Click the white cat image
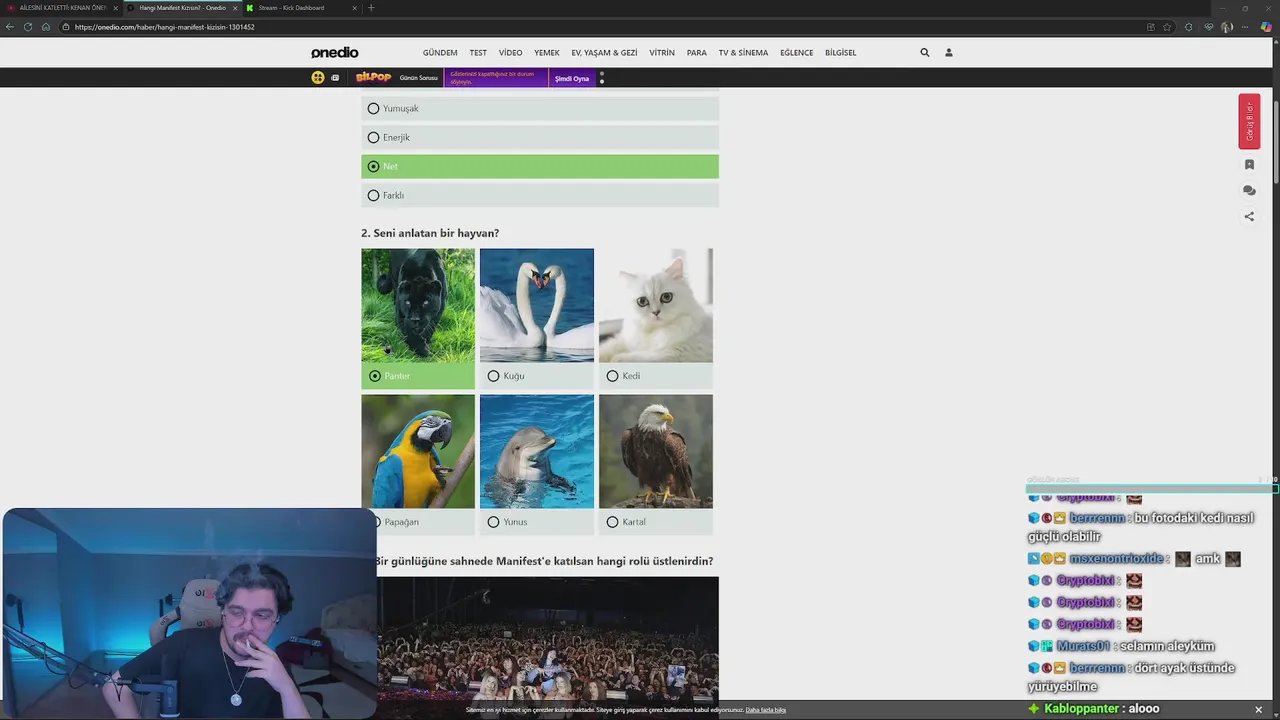This screenshot has width=1280, height=720. (x=656, y=305)
